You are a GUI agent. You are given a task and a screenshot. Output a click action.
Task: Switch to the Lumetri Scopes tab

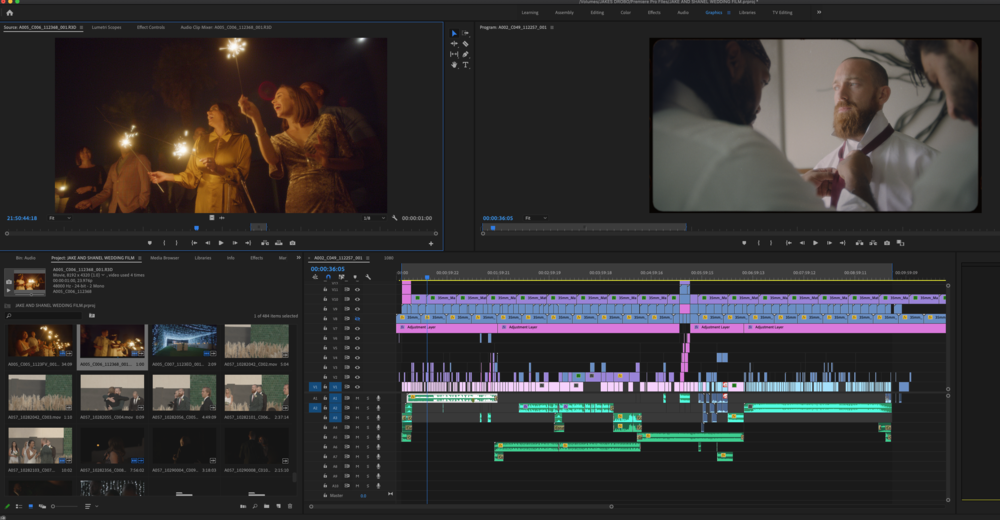tap(106, 27)
